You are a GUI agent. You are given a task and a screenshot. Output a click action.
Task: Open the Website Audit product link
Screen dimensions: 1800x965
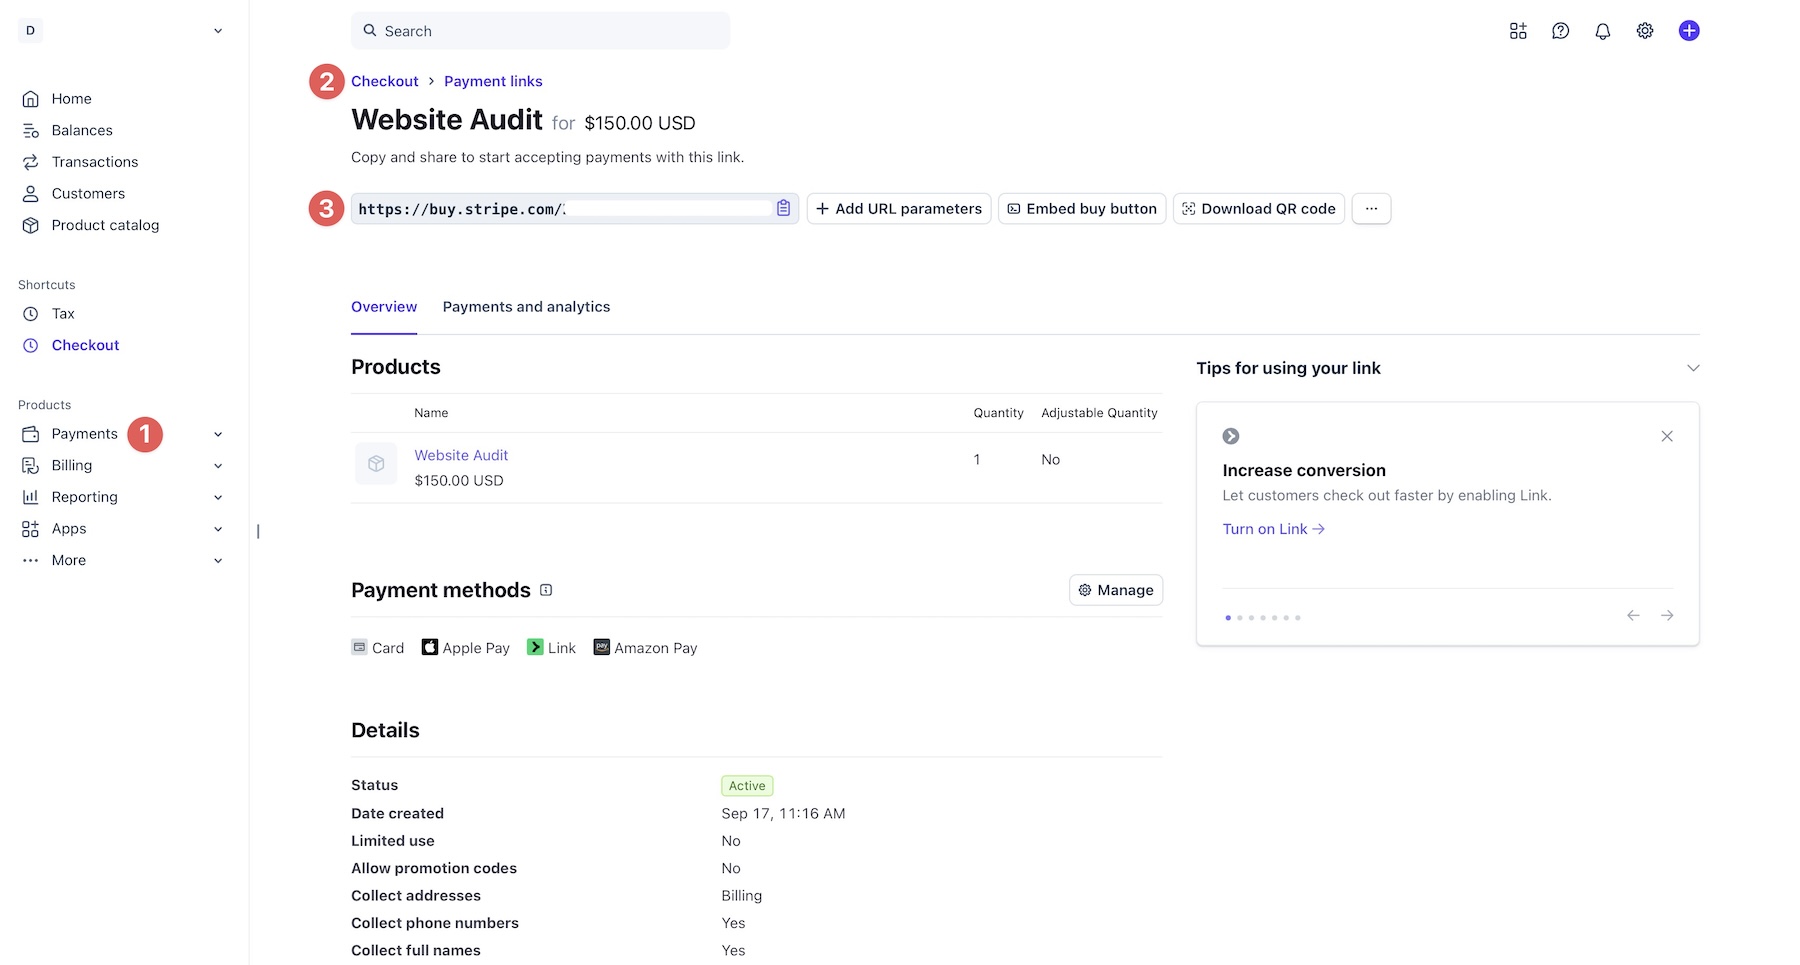pos(461,455)
